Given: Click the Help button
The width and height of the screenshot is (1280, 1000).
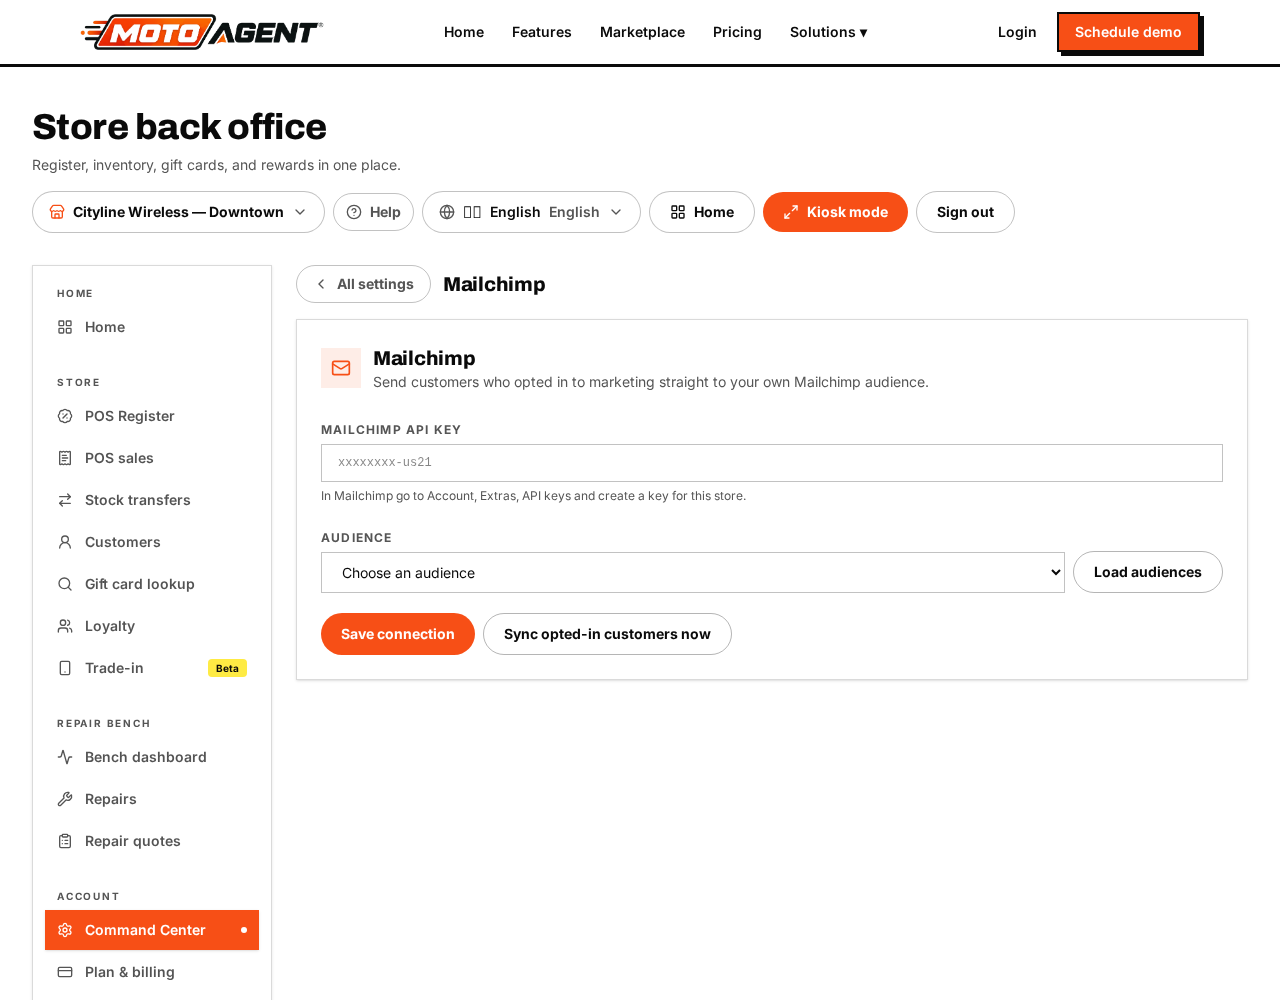Looking at the screenshot, I should point(373,212).
